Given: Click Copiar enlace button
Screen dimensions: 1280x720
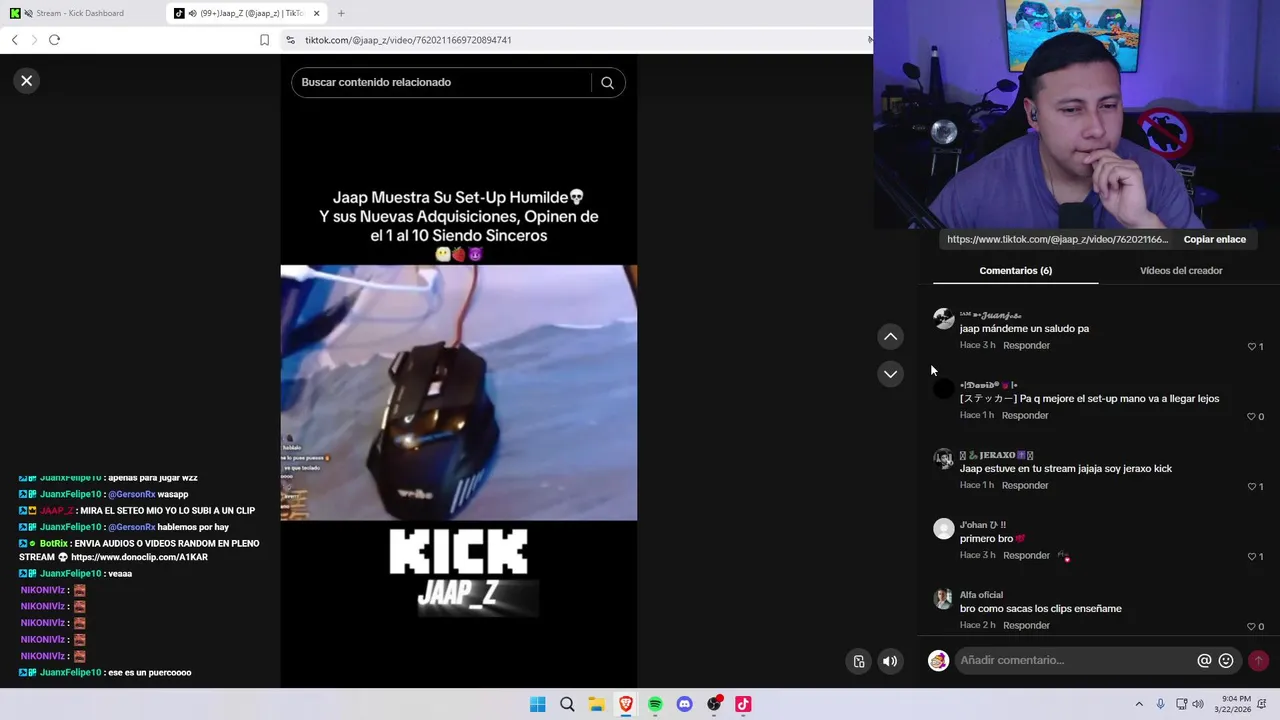Looking at the screenshot, I should point(1214,240).
